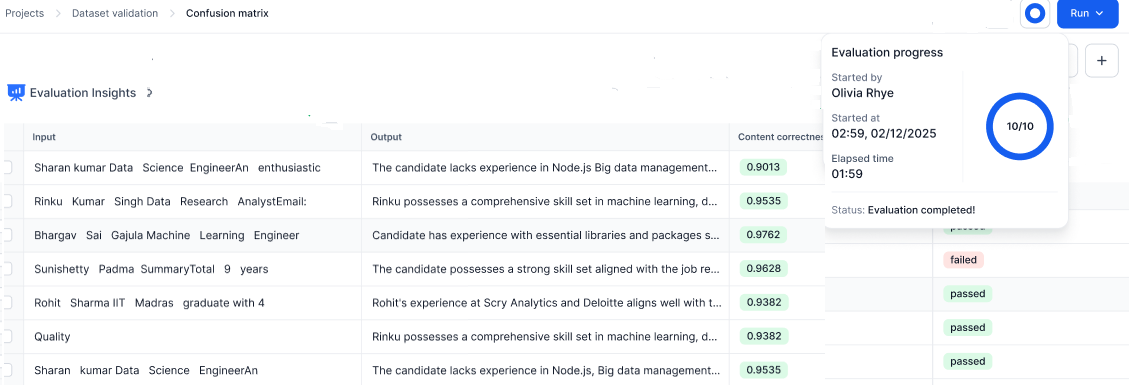Click the 0.9013 content correctness badge

764,167
